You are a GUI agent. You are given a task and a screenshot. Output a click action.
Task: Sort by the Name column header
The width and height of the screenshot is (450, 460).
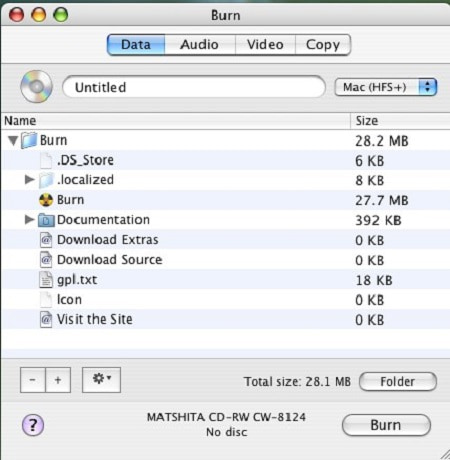pos(176,121)
